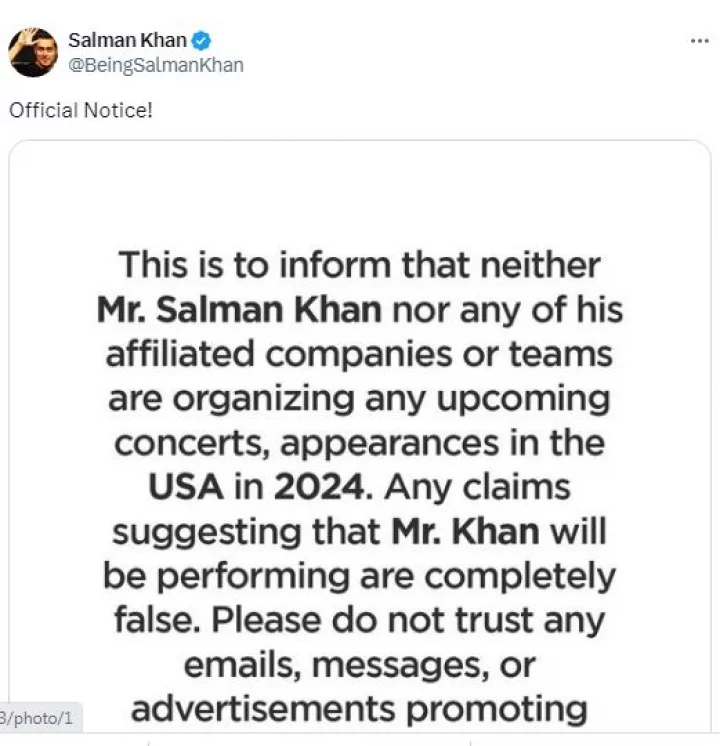Viewport: 720px width, 746px height.
Task: Click the line "are organizing any upcoming"
Action: click(x=360, y=398)
